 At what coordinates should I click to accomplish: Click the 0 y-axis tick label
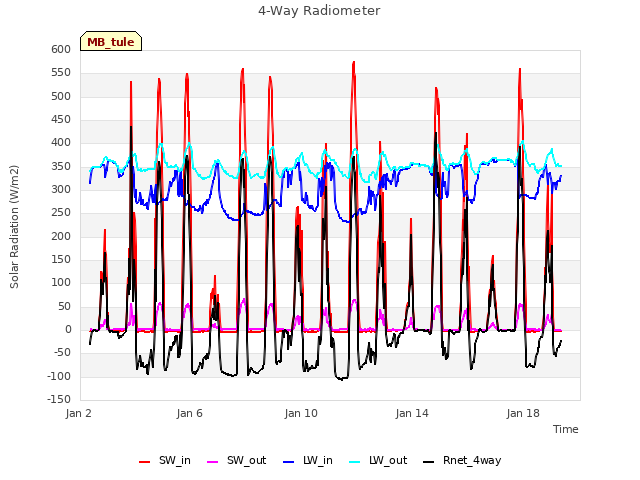pos(68,329)
